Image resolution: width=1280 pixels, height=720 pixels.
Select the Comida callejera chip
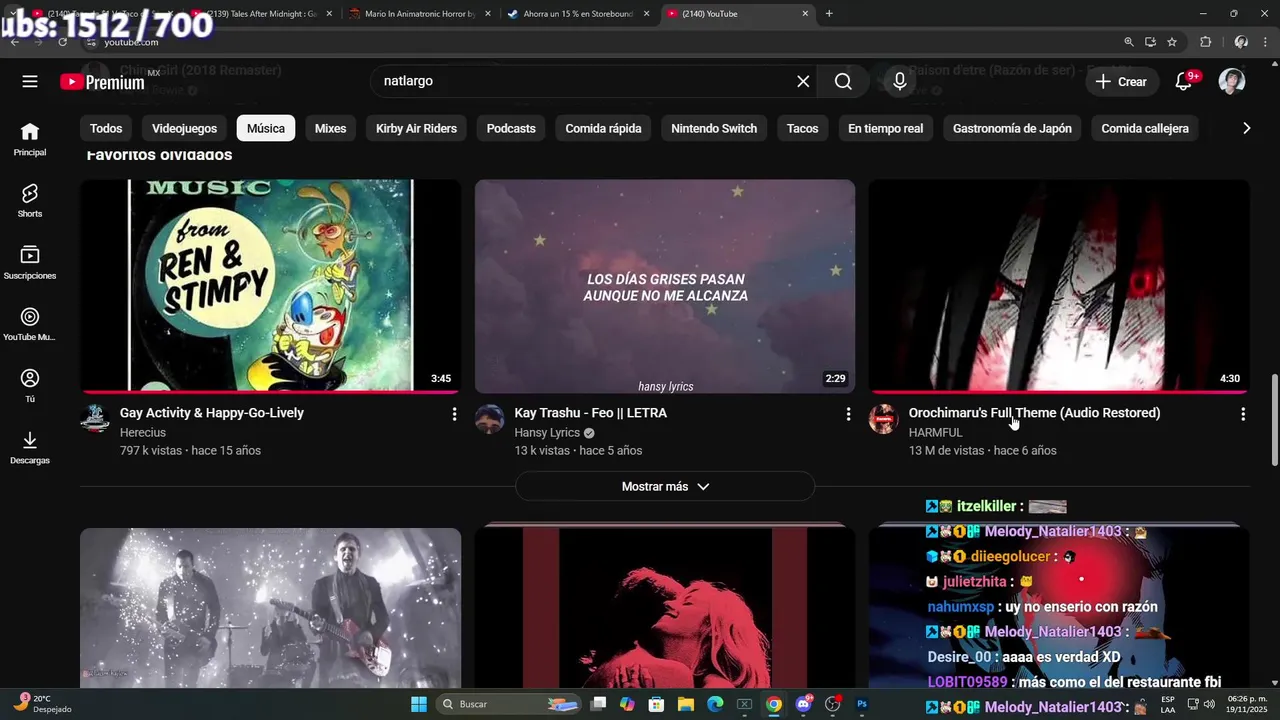point(1145,128)
